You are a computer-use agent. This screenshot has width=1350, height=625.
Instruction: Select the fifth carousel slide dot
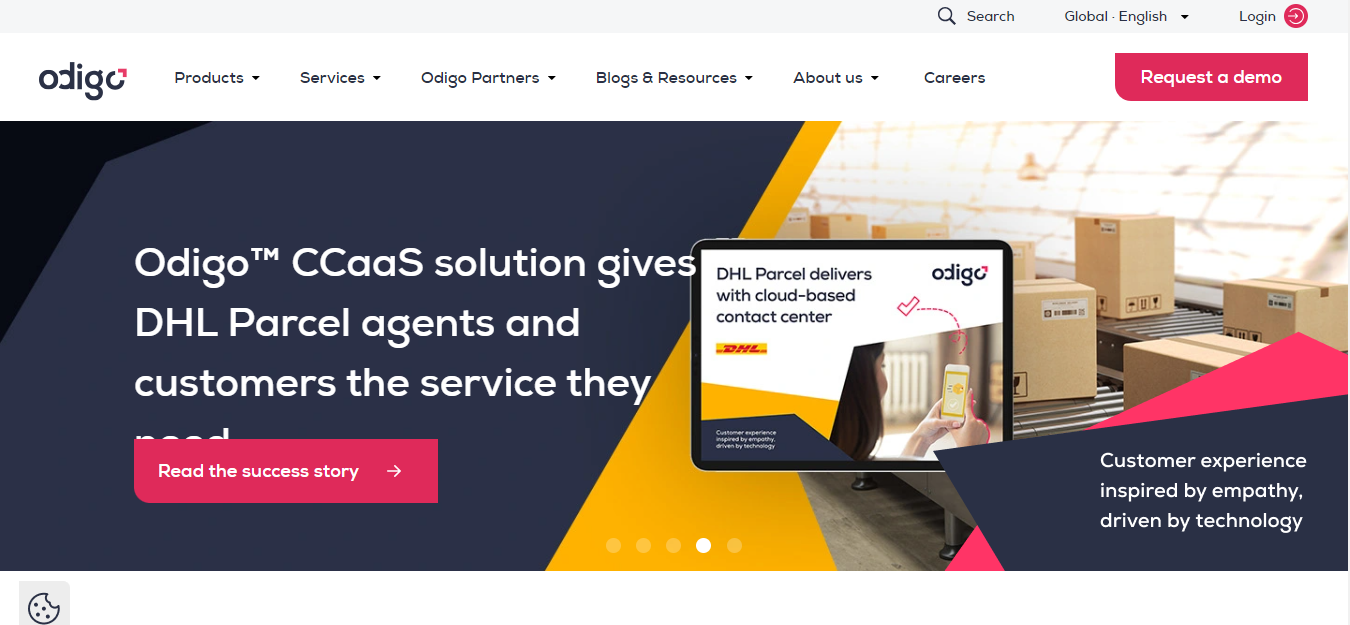tap(734, 545)
